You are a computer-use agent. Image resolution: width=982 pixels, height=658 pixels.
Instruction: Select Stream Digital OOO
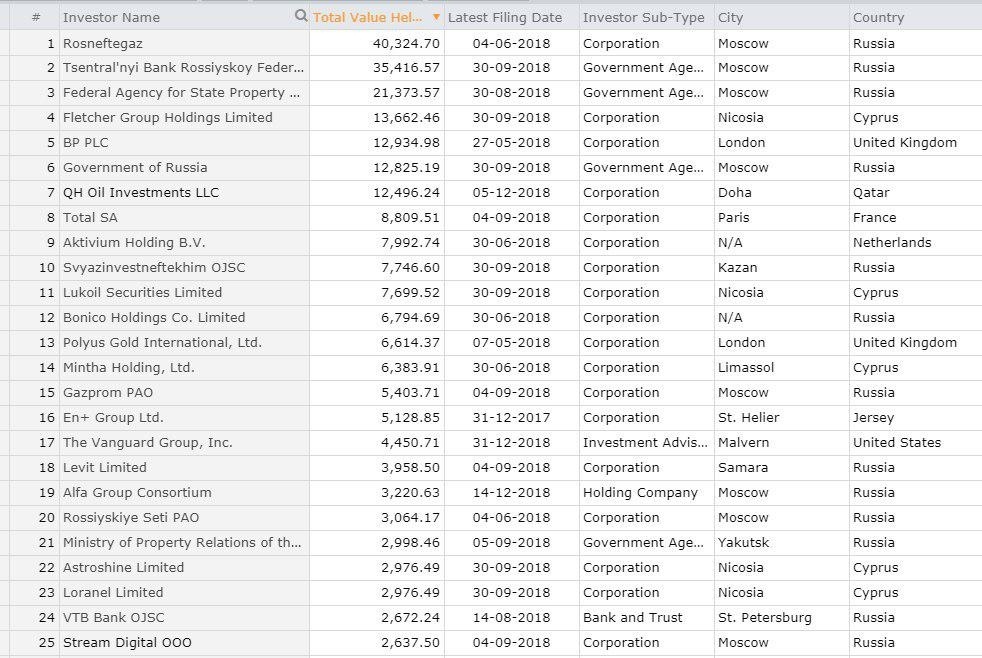[127, 643]
